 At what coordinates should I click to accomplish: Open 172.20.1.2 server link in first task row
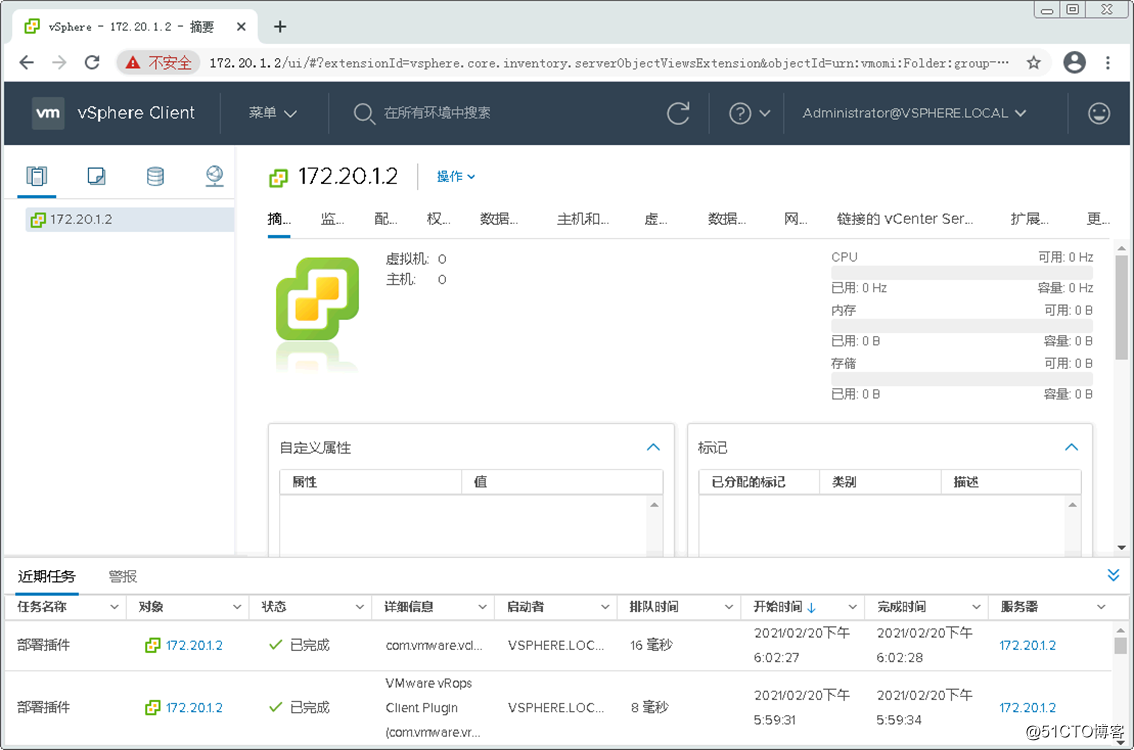pyautogui.click(x=1027, y=645)
